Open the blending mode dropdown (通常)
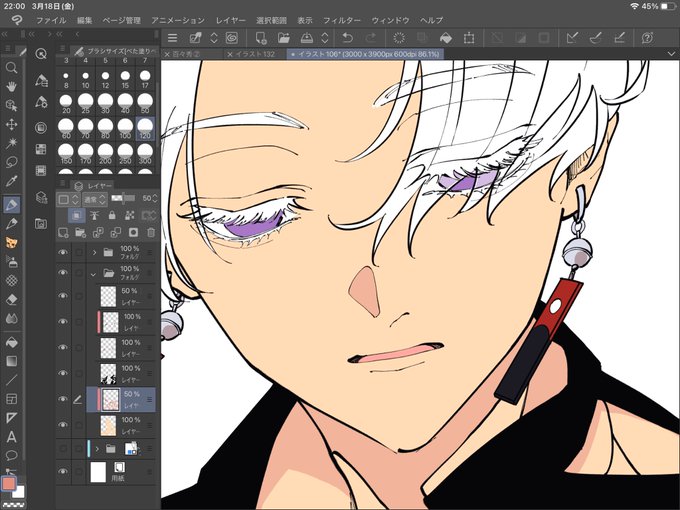Viewport: 680px width, 510px height. 95,199
